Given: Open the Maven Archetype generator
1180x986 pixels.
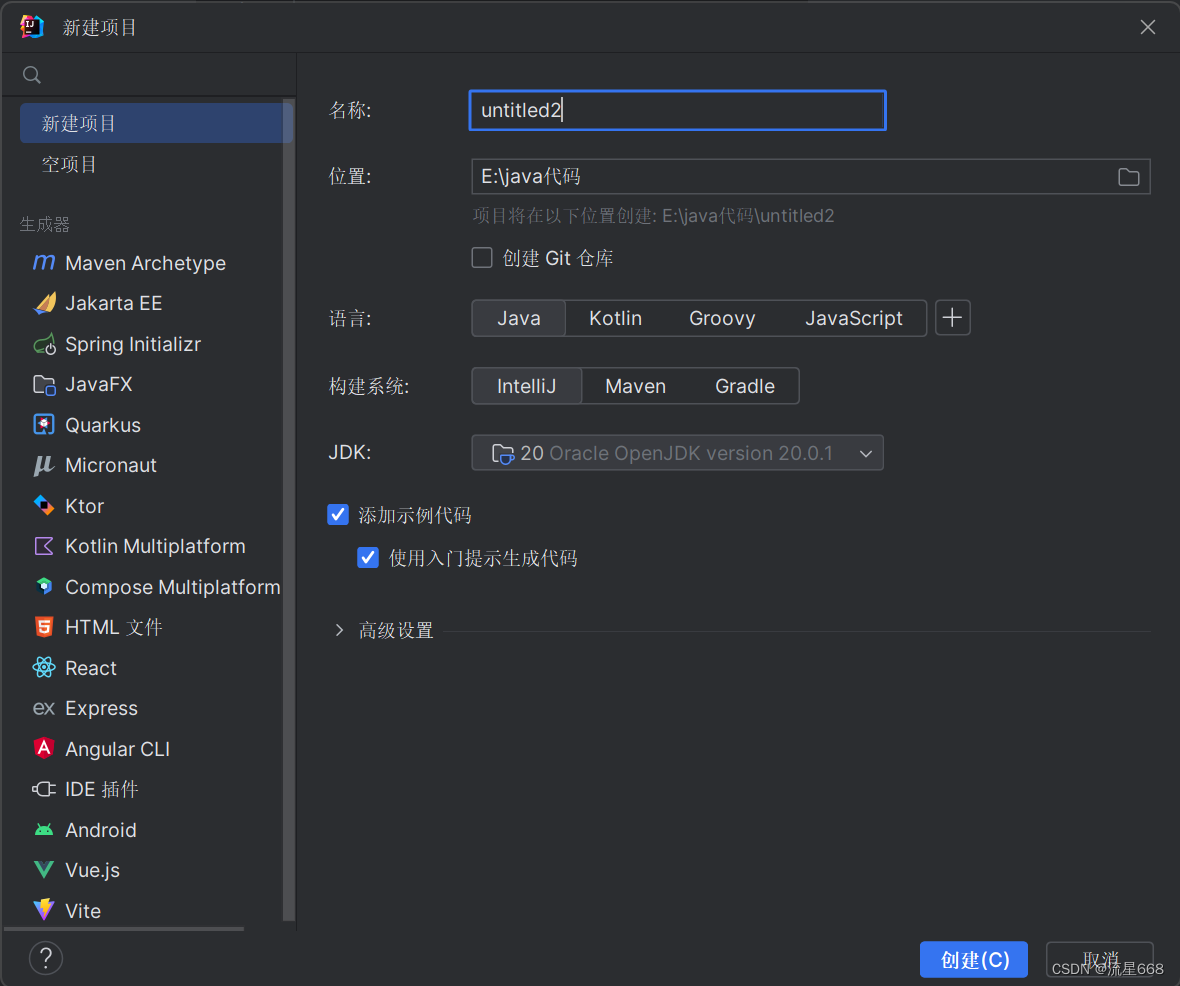Looking at the screenshot, I should tap(144, 263).
